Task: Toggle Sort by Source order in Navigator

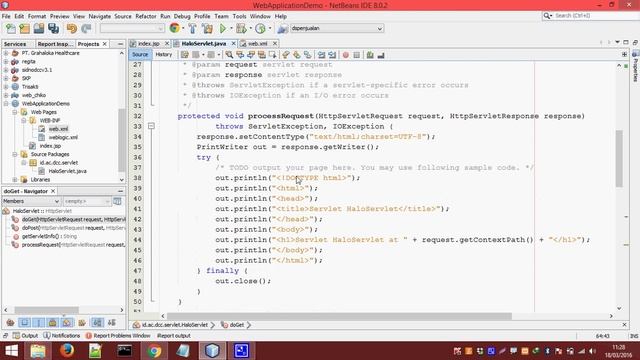Action: point(112,322)
